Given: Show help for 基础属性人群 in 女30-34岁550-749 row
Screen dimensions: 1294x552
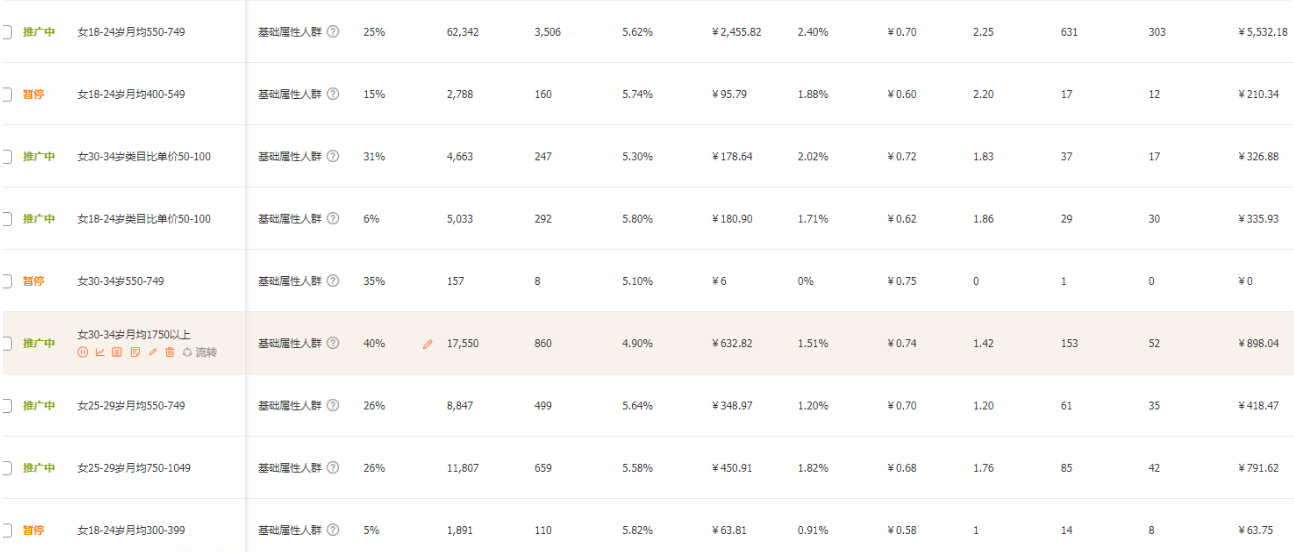Looking at the screenshot, I should [x=333, y=281].
